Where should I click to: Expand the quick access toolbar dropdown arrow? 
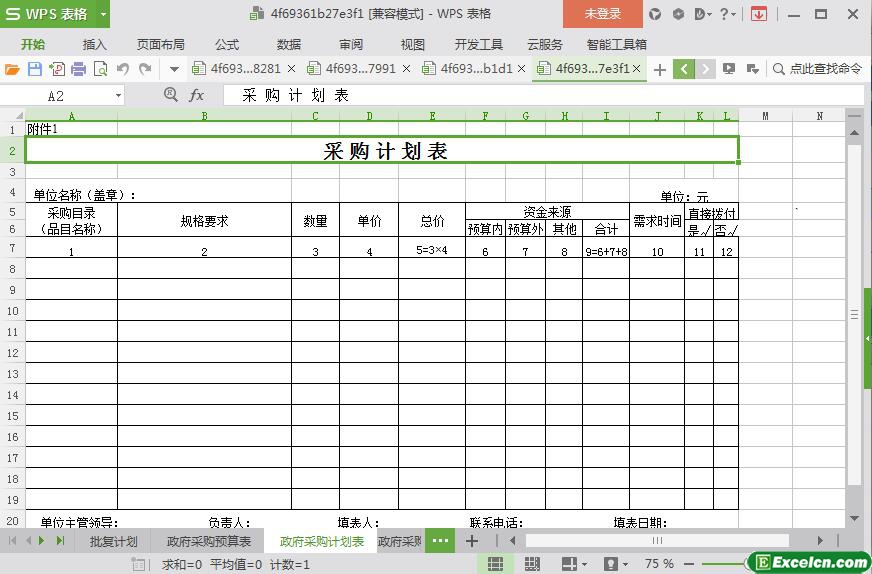pos(174,70)
